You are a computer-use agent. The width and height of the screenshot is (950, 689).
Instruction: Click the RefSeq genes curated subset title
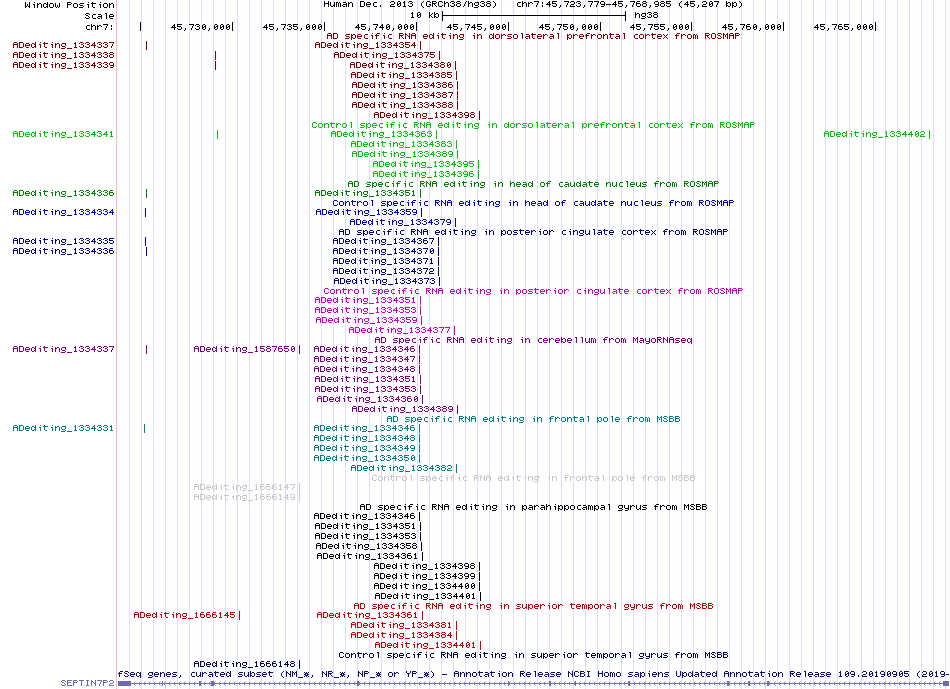pyautogui.click(x=533, y=674)
